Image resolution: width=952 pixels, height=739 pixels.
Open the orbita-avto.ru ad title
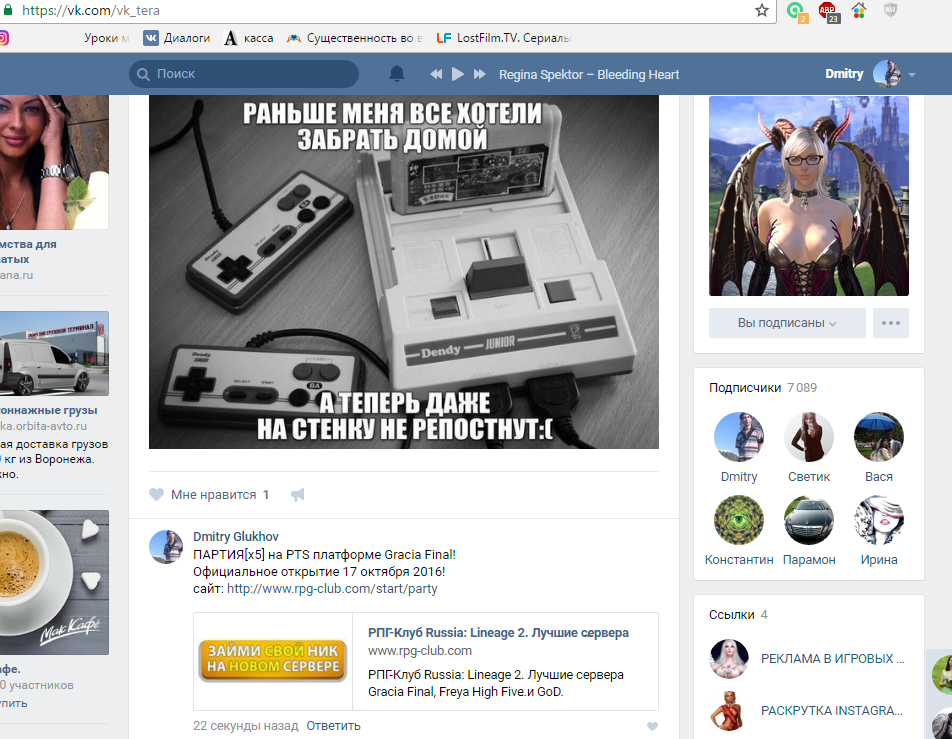(x=49, y=410)
